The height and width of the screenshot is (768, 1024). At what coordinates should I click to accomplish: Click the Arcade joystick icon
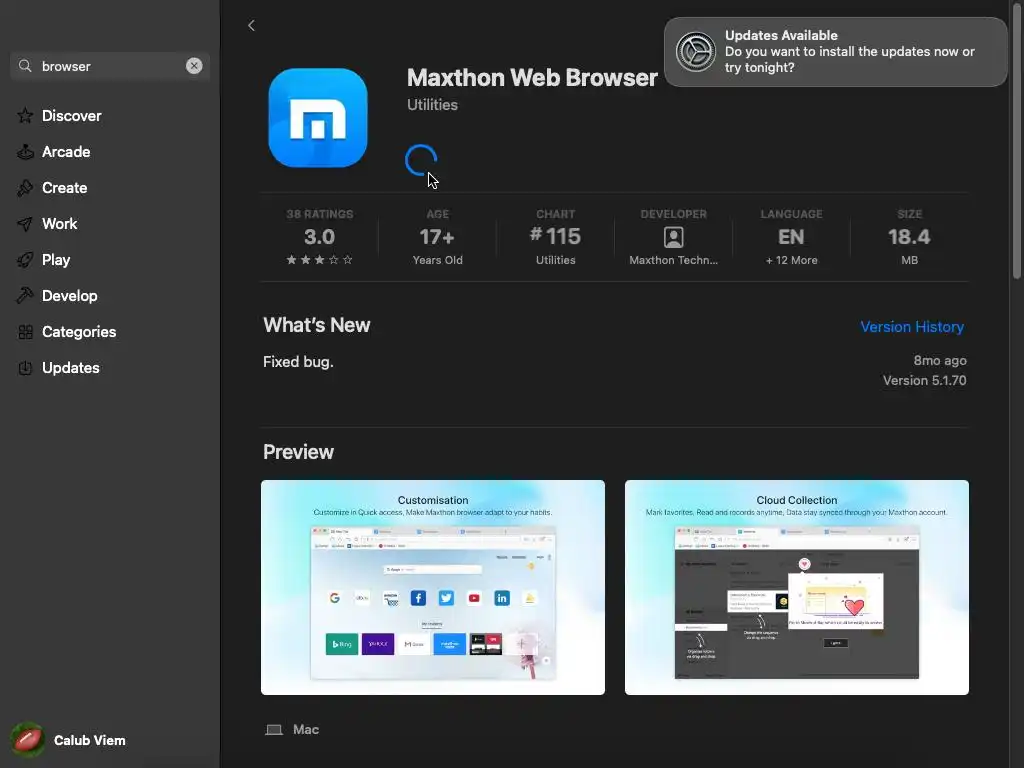click(x=25, y=152)
